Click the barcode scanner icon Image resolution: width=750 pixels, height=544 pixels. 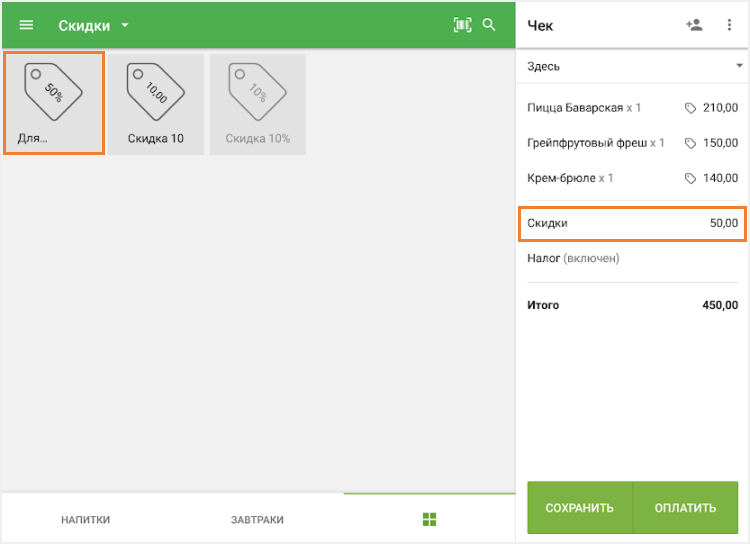coord(462,25)
